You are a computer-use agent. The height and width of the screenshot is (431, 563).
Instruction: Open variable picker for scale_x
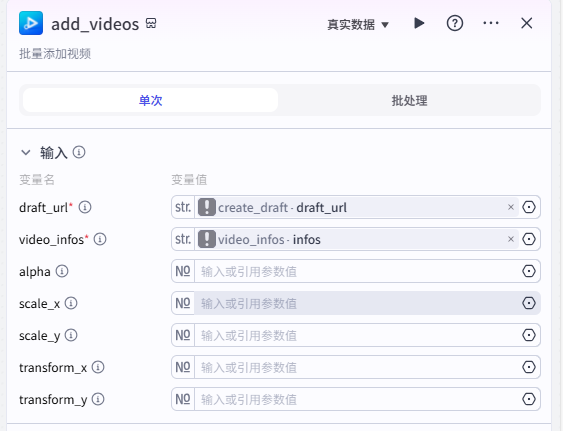[529, 303]
